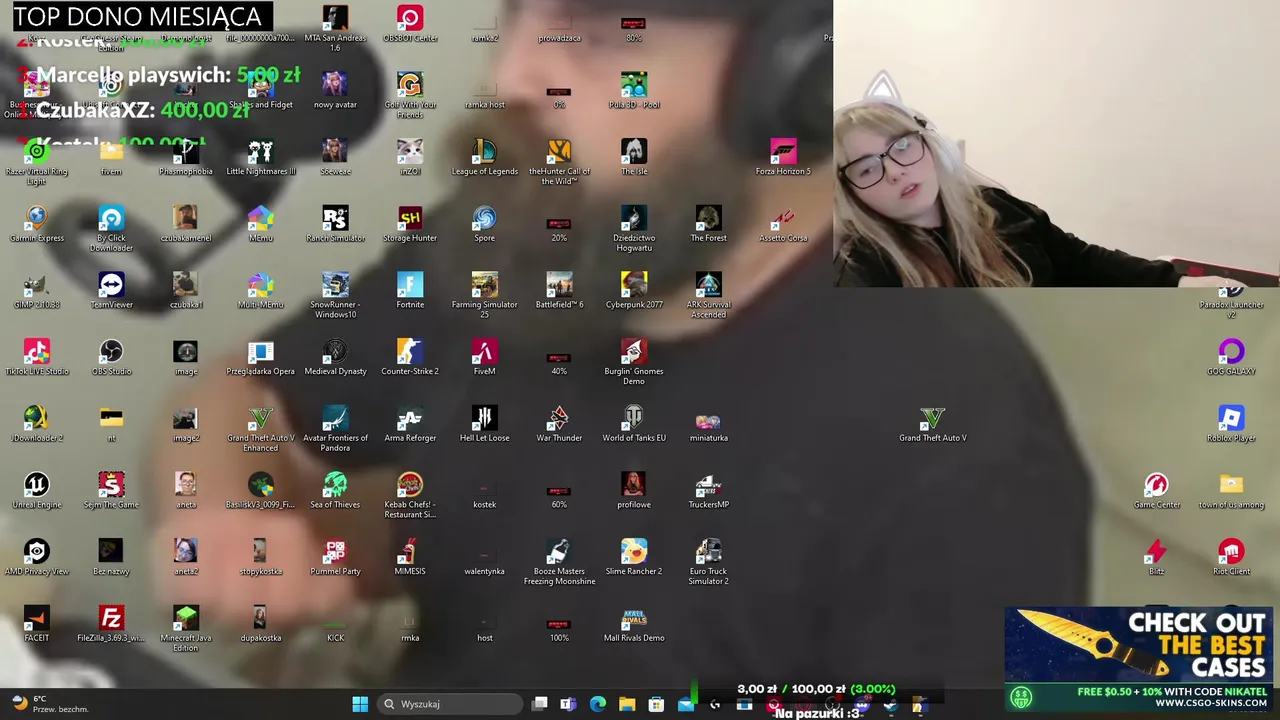Select Mall Rivals Demo shortcut
Image resolution: width=1280 pixels, height=720 pixels.
pyautogui.click(x=634, y=624)
